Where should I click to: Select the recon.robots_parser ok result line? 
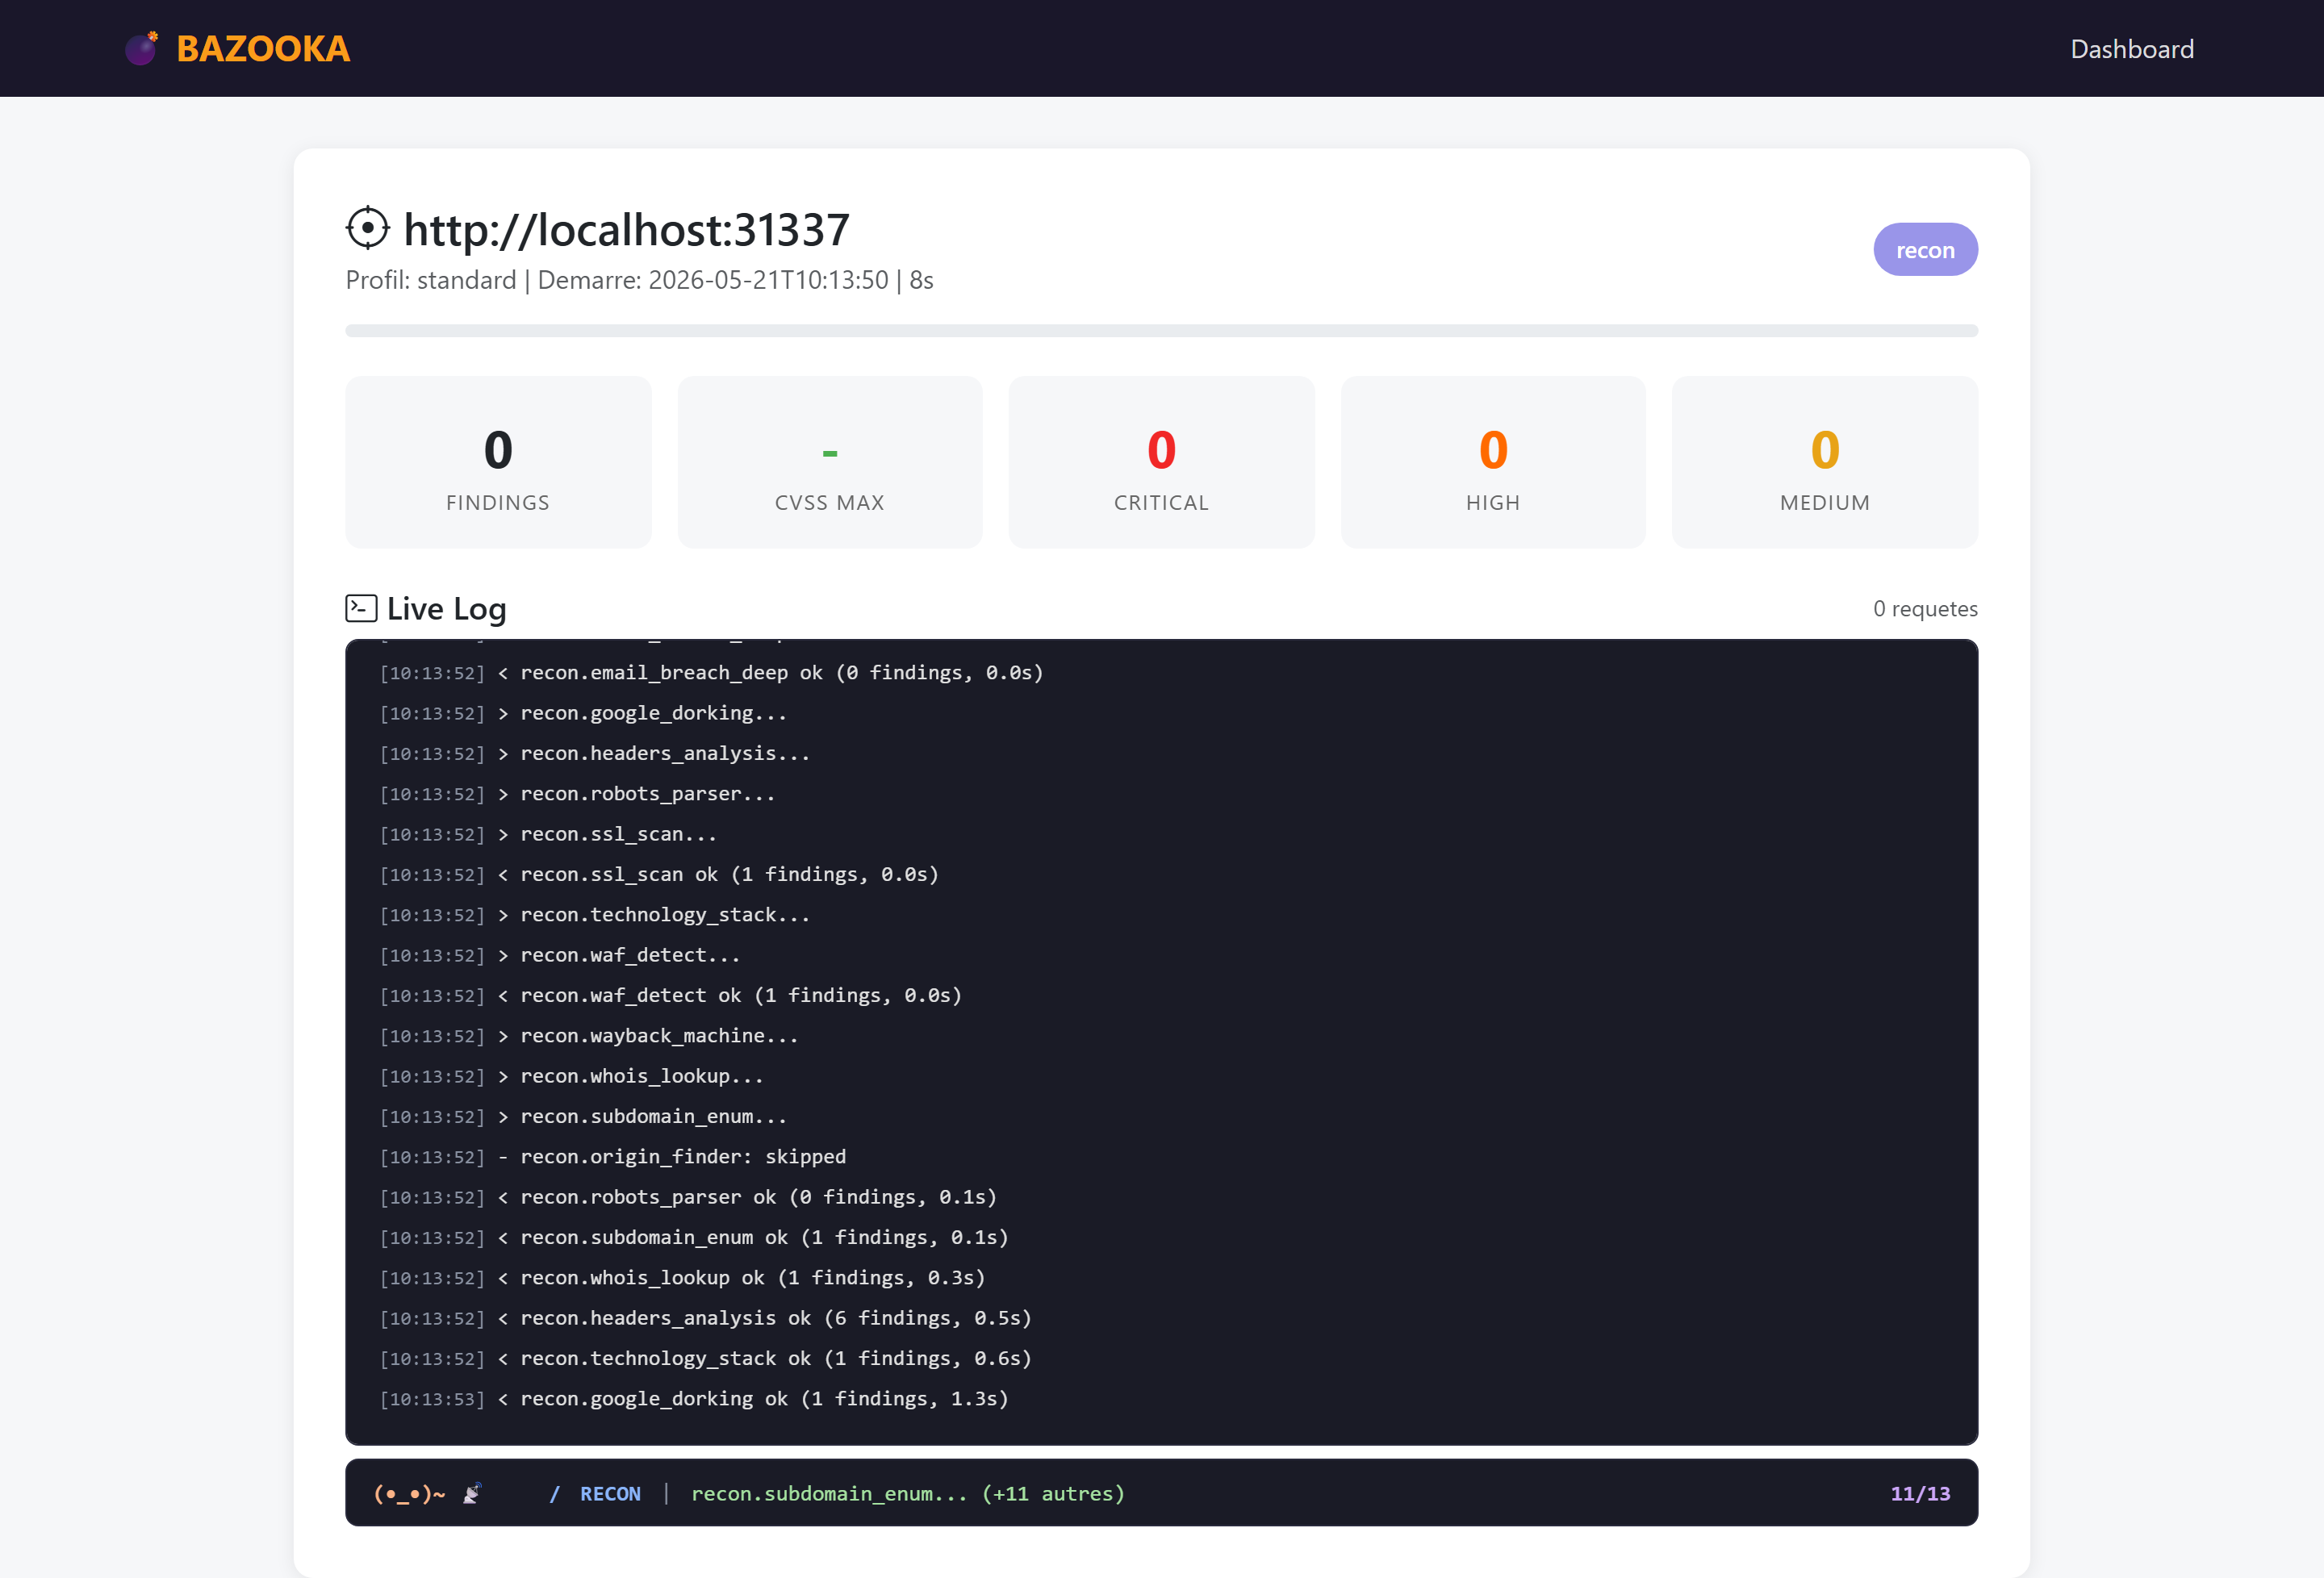point(688,1197)
